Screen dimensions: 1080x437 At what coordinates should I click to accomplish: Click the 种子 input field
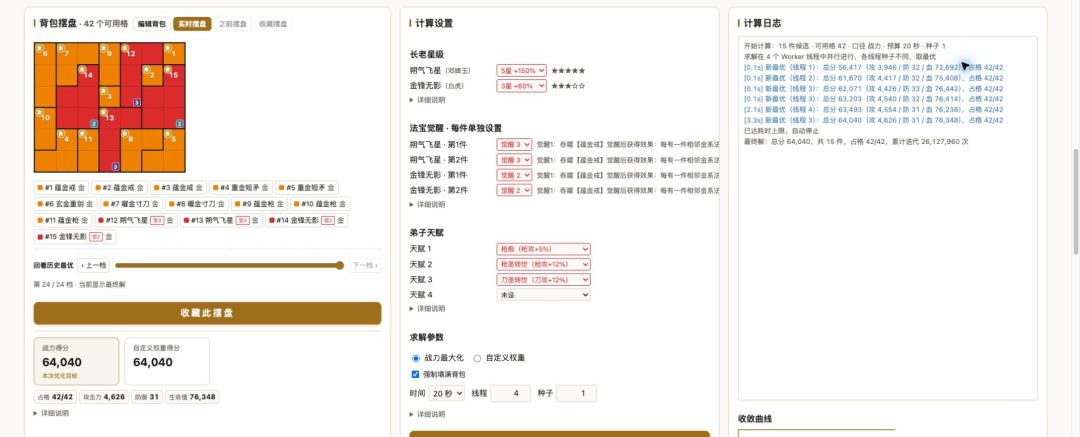pos(577,394)
